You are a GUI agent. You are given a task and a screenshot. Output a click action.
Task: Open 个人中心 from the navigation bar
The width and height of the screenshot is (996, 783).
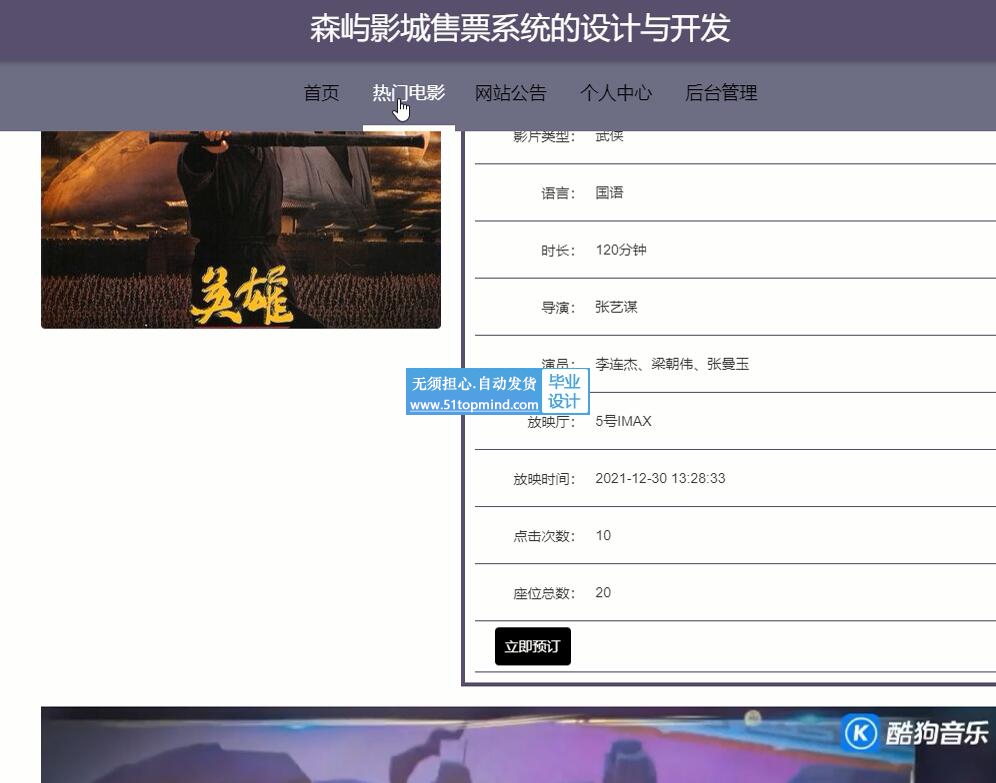[x=616, y=93]
